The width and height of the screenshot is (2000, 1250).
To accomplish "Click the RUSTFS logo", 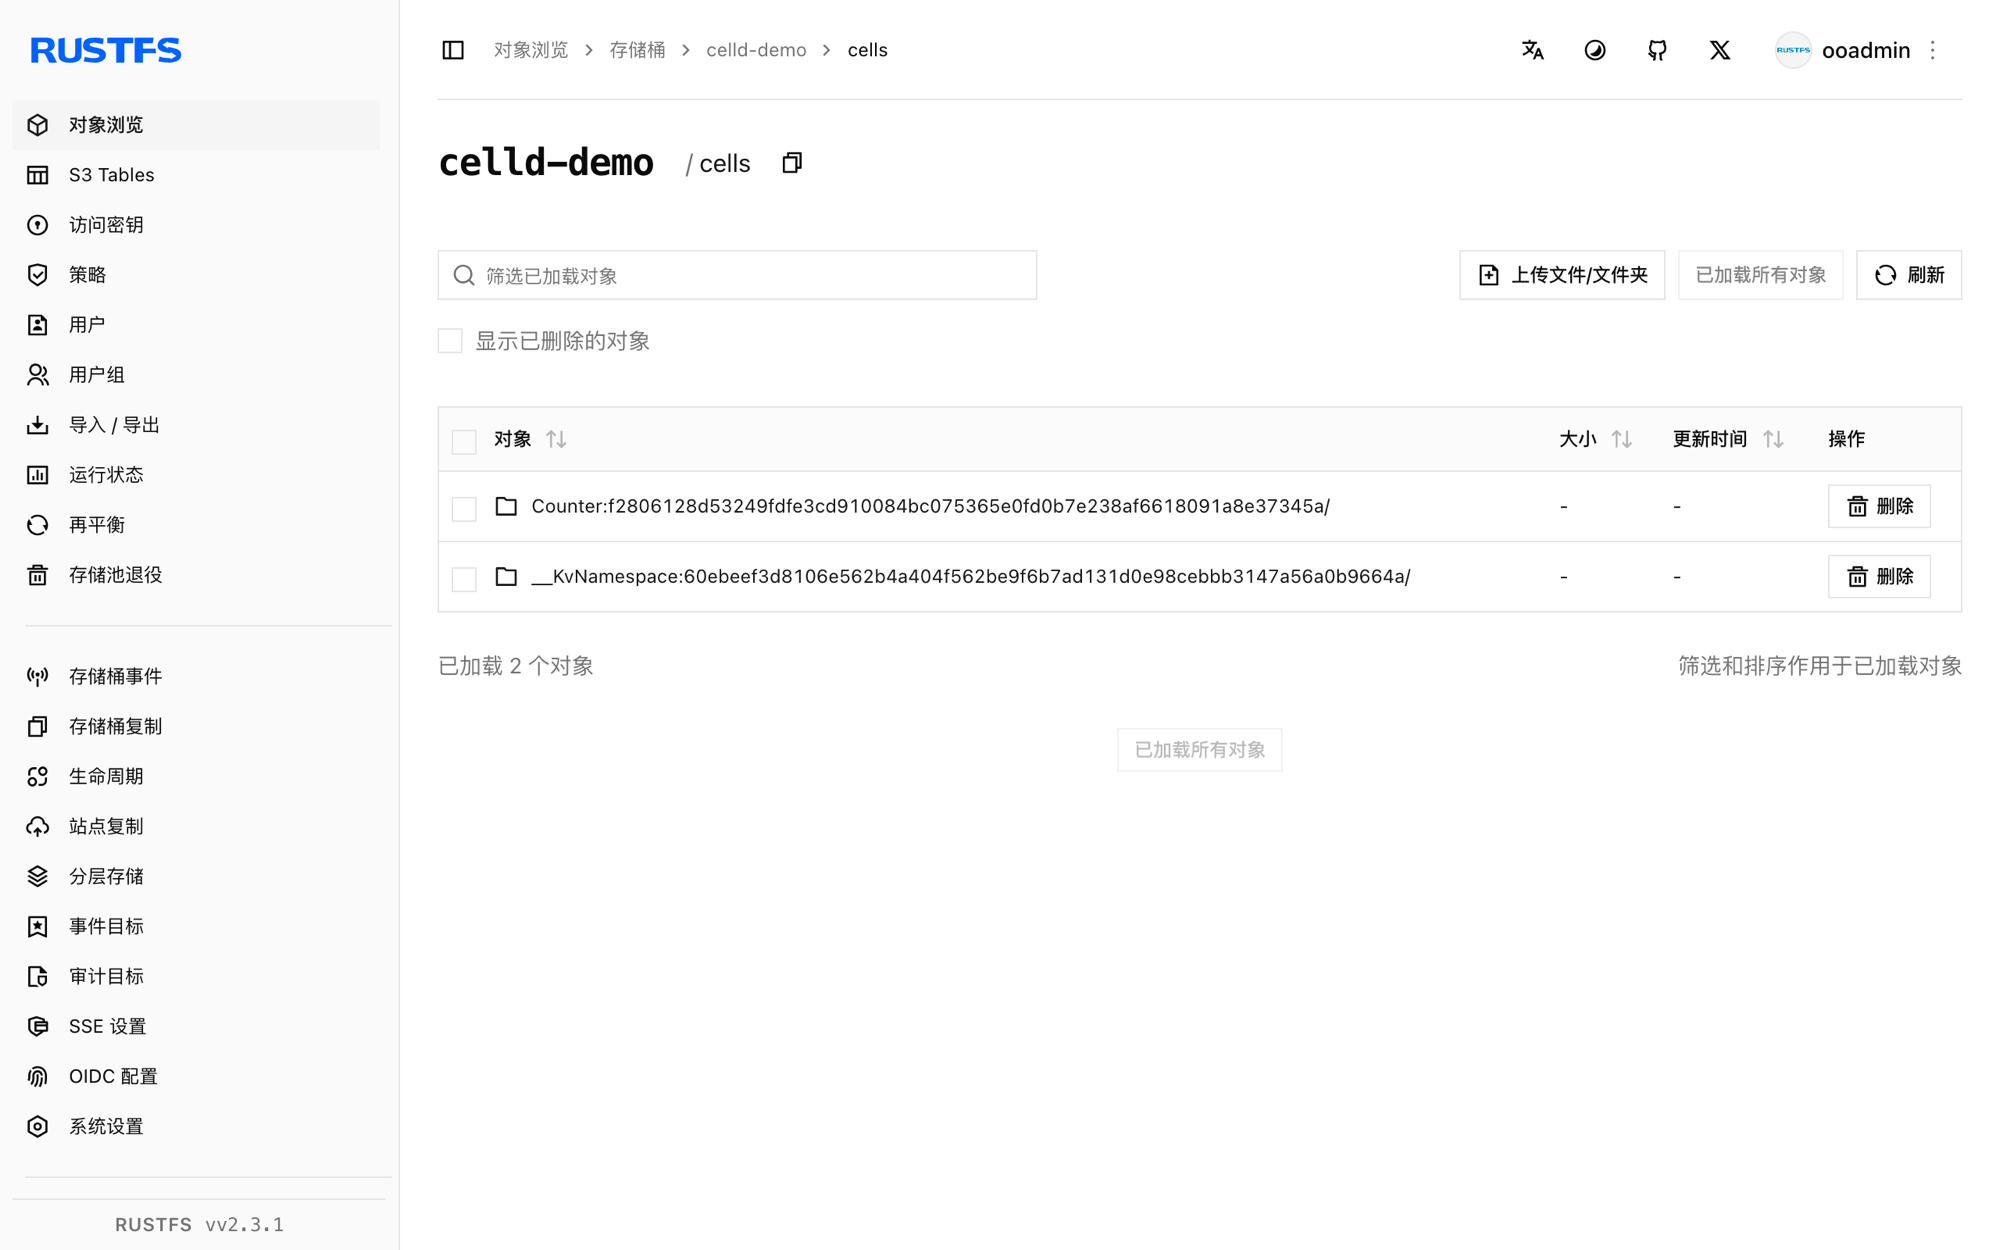I will pos(106,50).
